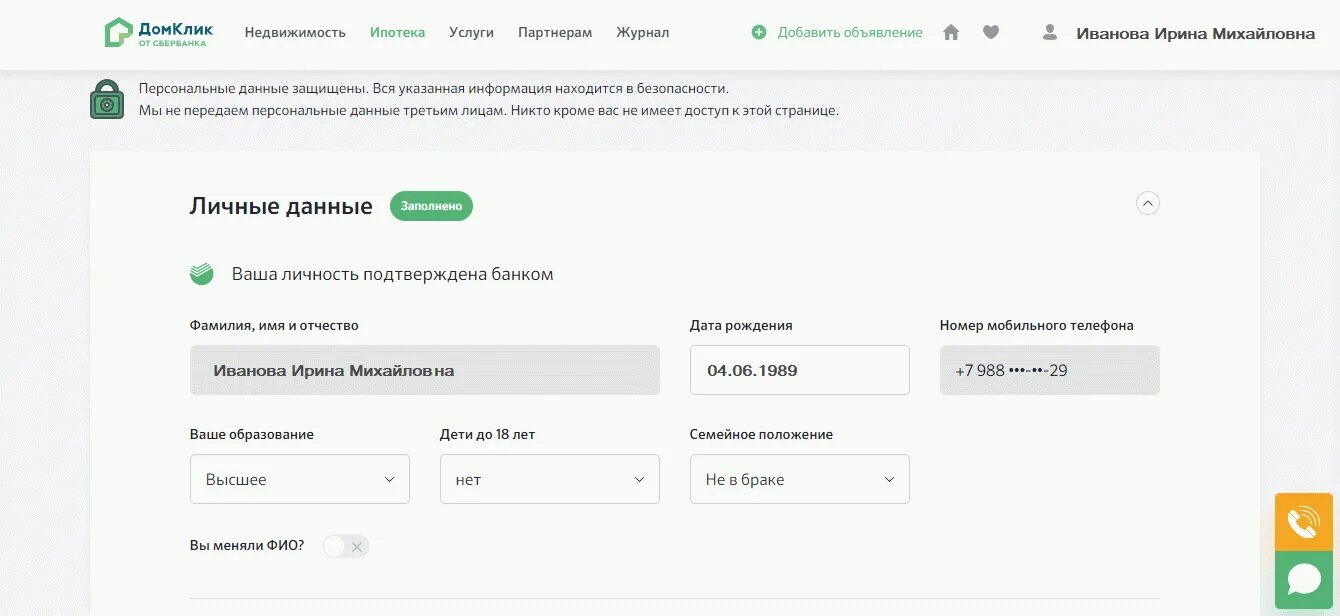Open the 'Дети до 18 лет' dropdown

(549, 479)
